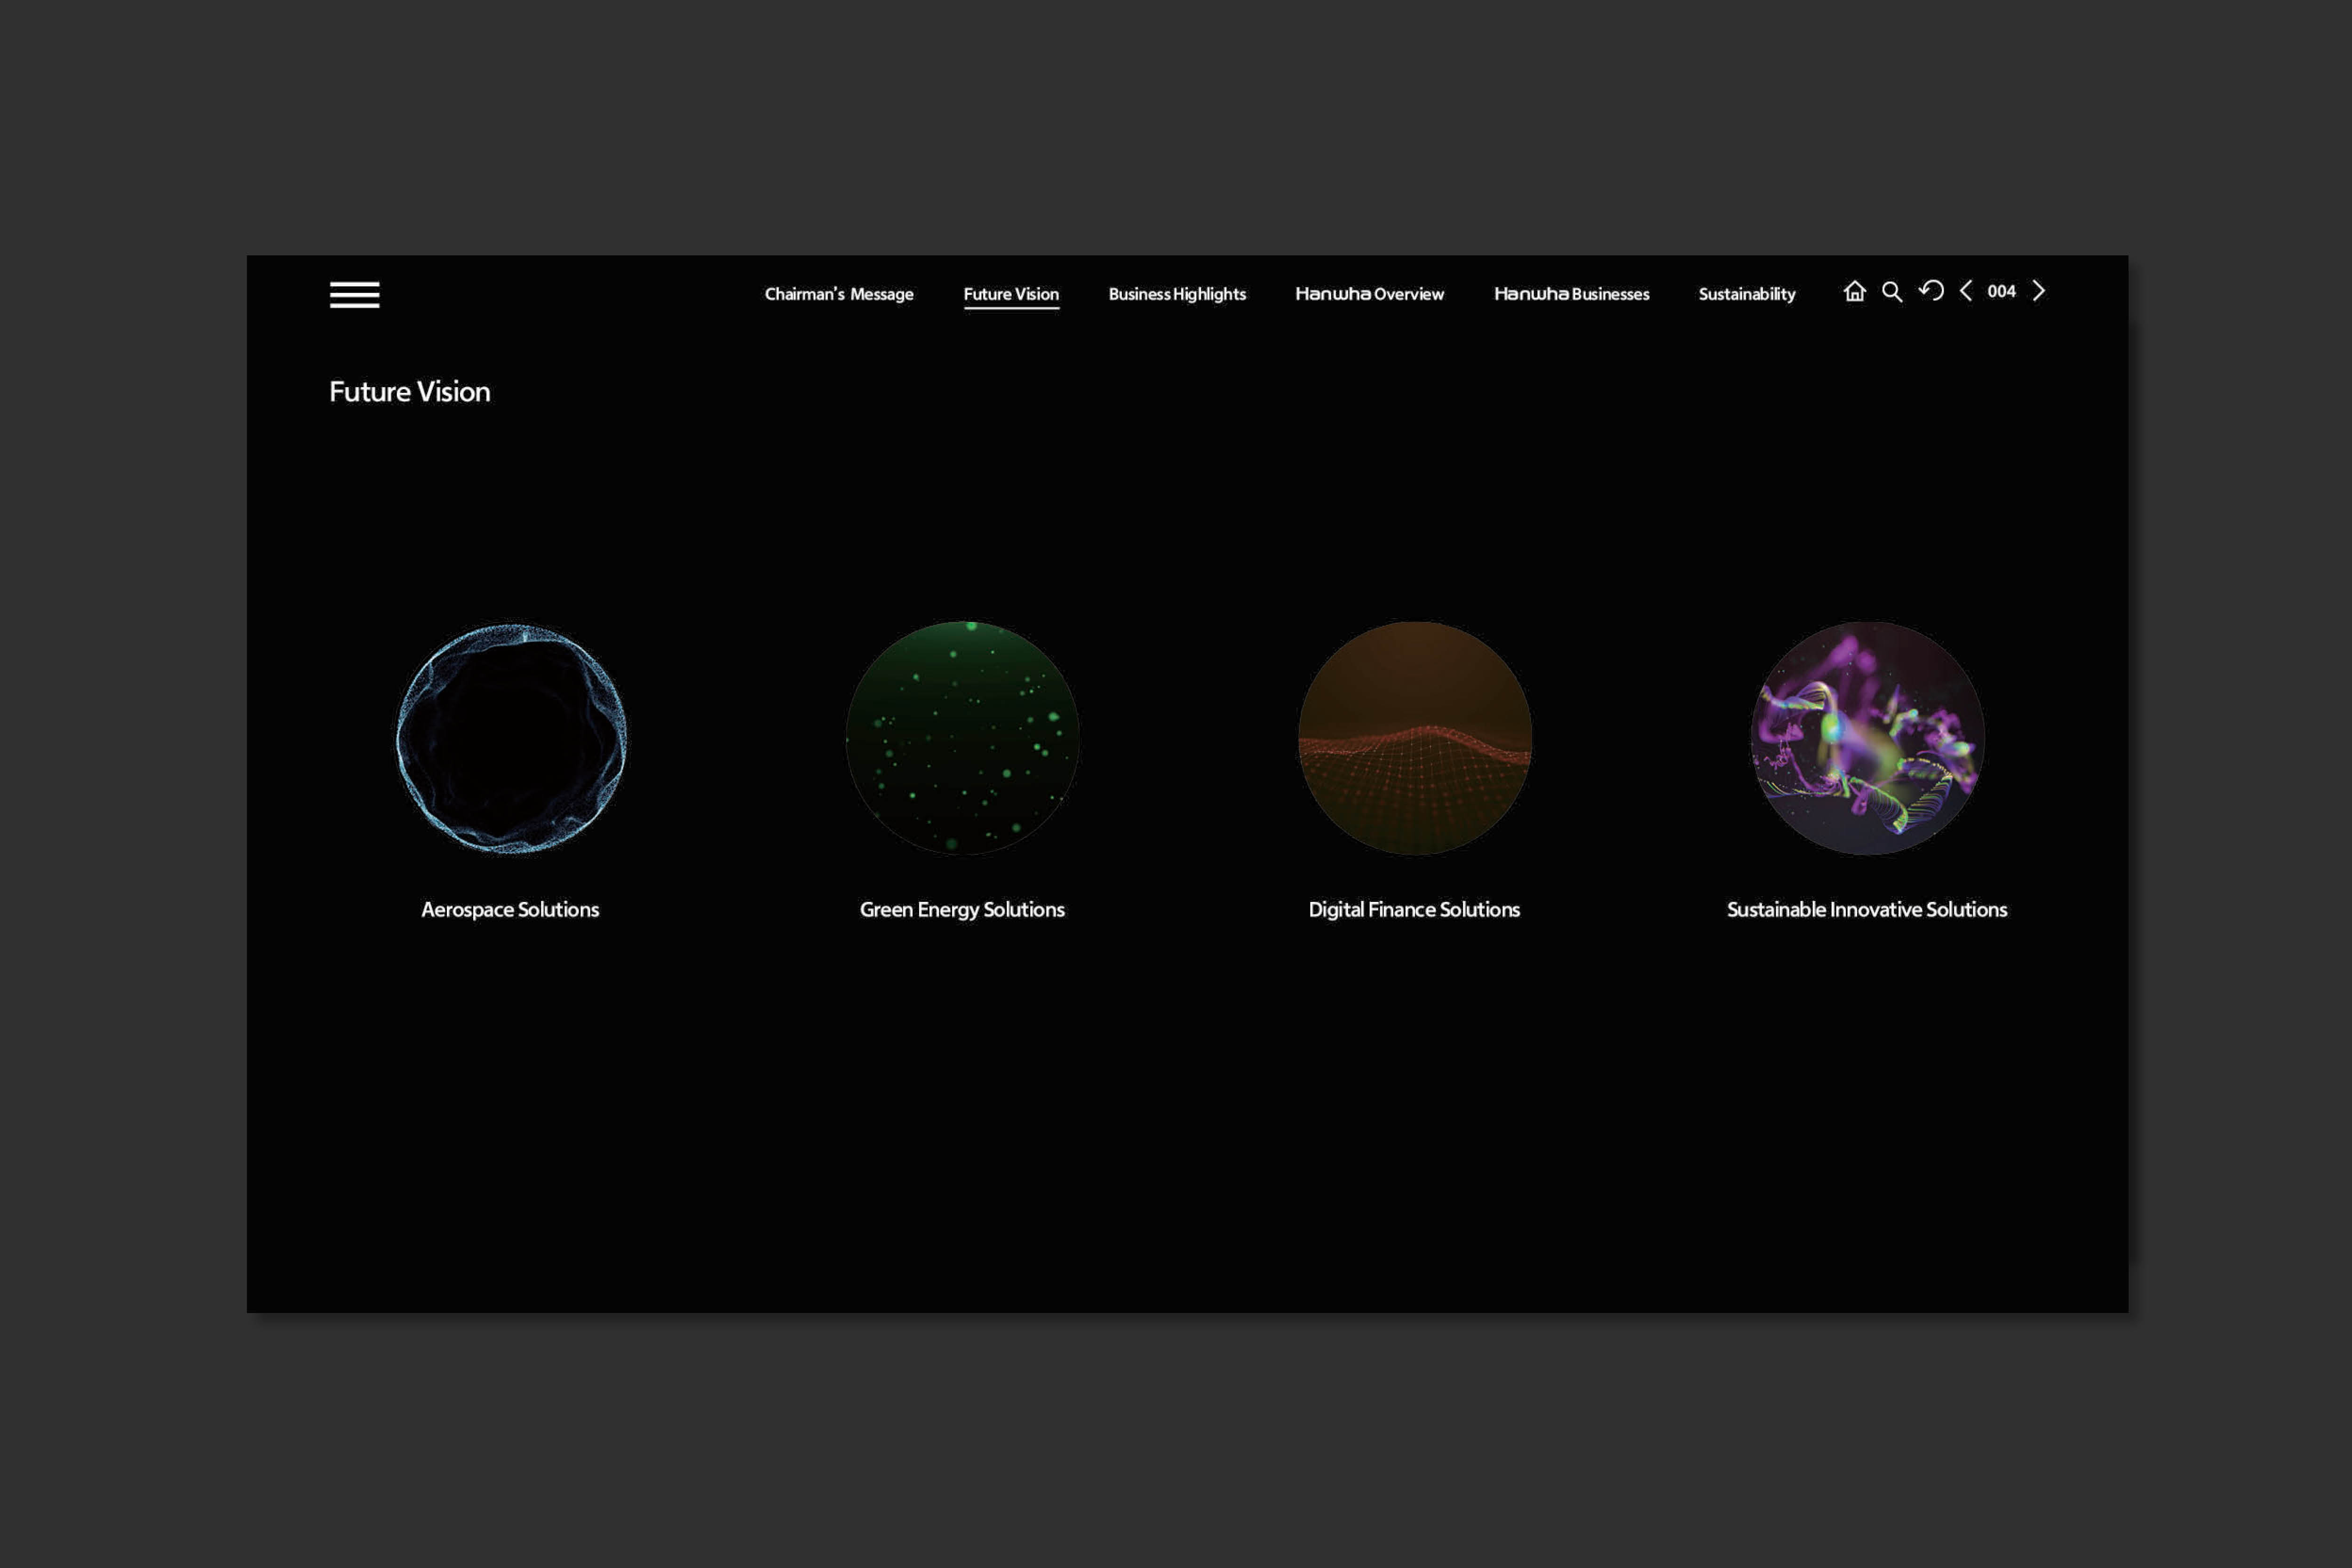Open the Sustainability section
This screenshot has width=2352, height=1568.
1746,294
